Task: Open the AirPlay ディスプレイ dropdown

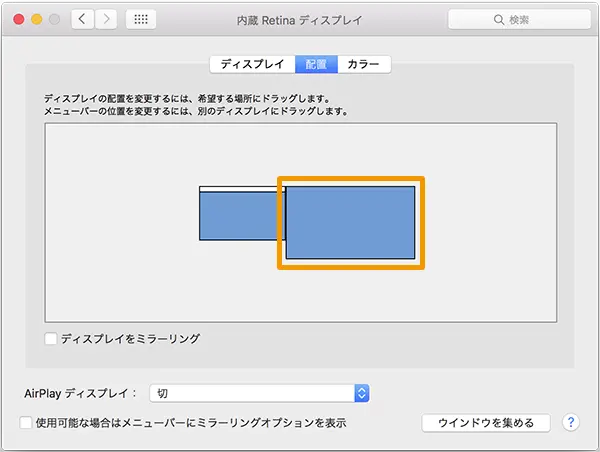Action: tap(259, 394)
